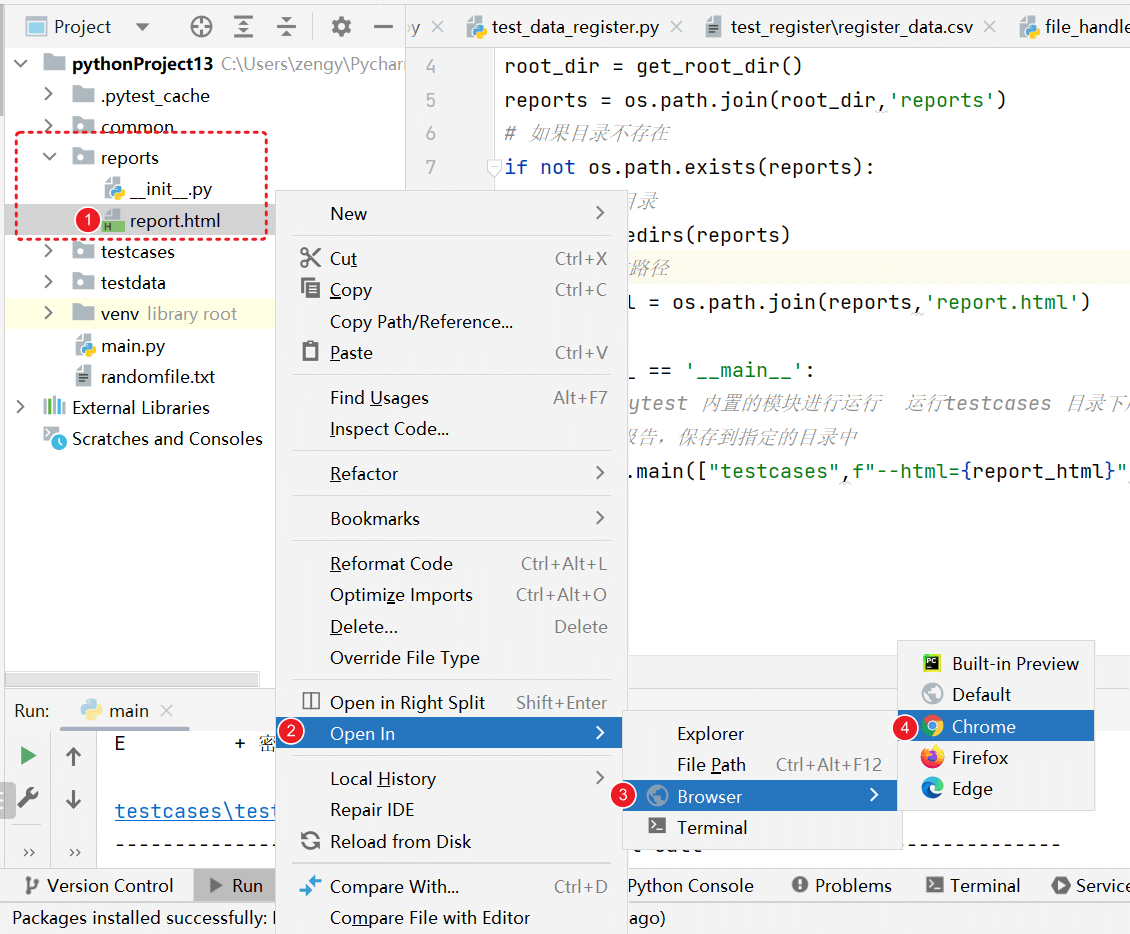Open report in Default browser
The height and width of the screenshot is (934, 1130).
[x=996, y=695]
